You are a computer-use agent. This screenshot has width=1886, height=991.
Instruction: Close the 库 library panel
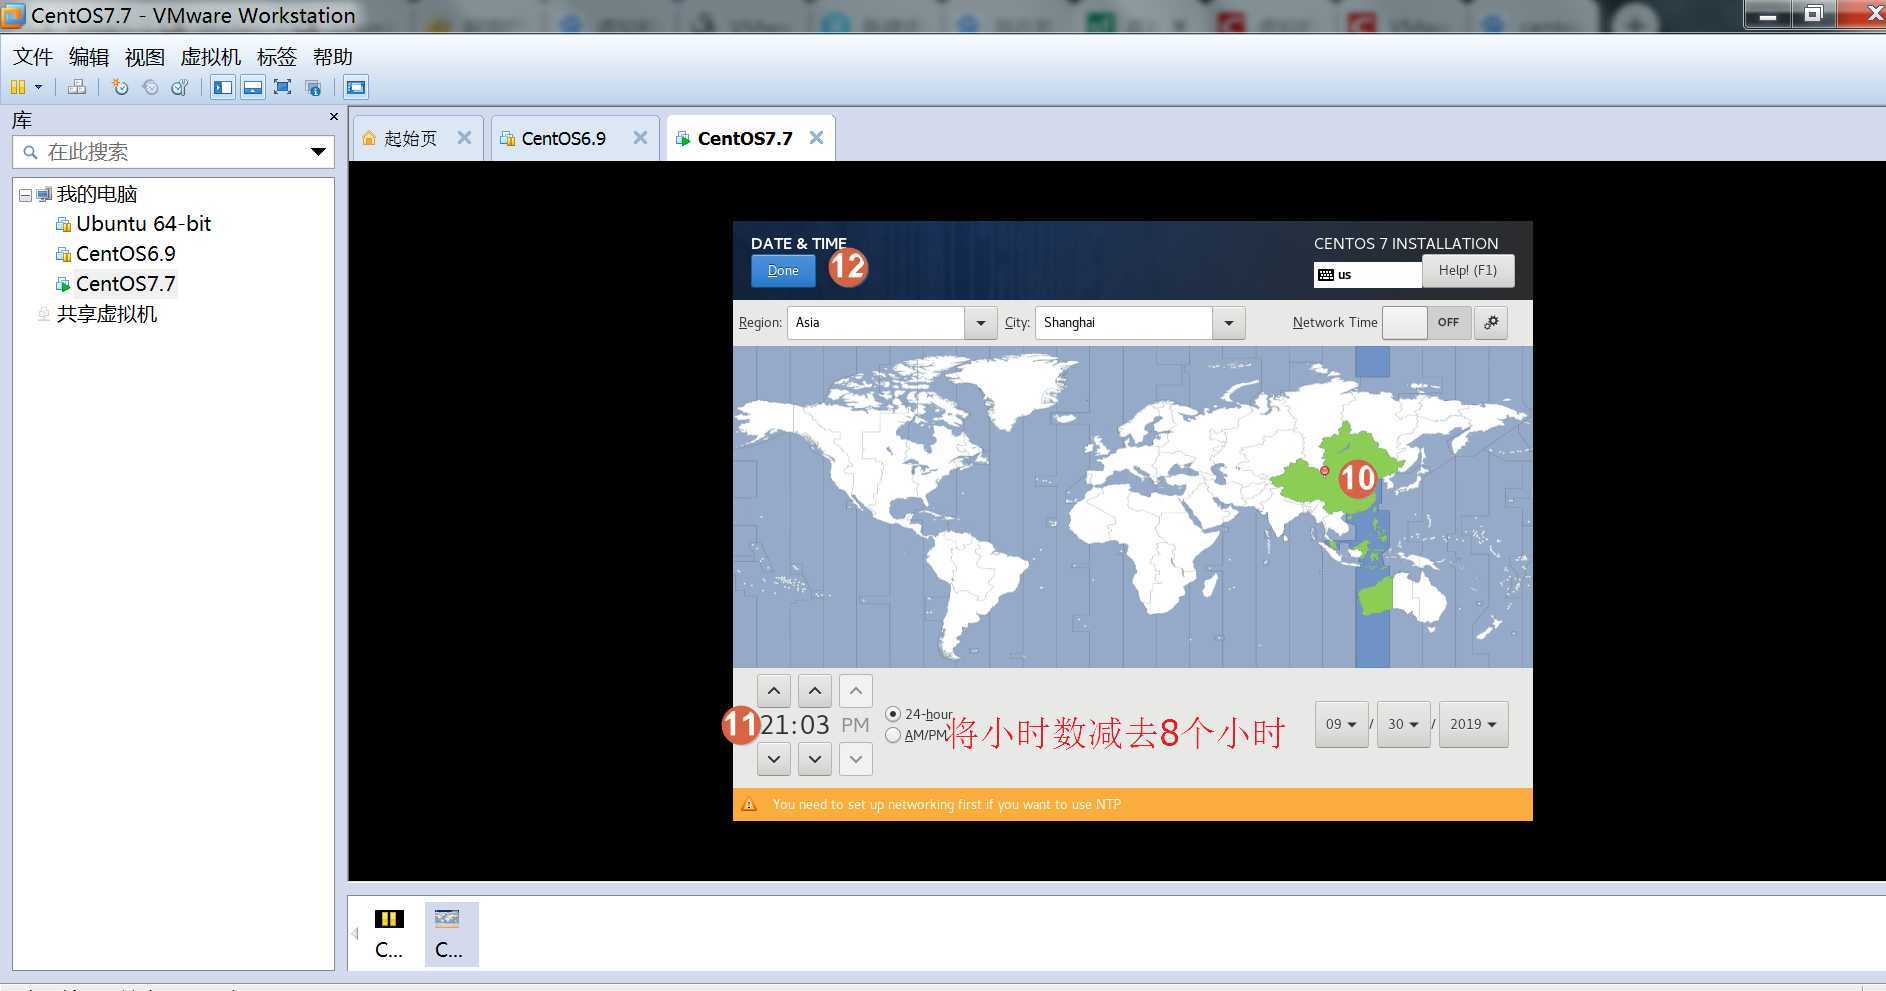(x=334, y=117)
